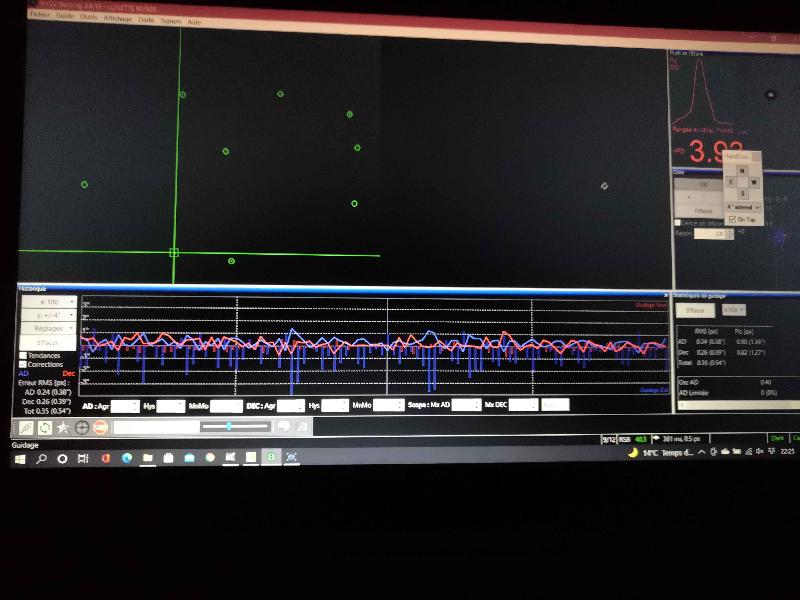Click the DEC MnMo spin field
Image resolution: width=800 pixels, height=600 pixels.
[x=389, y=406]
